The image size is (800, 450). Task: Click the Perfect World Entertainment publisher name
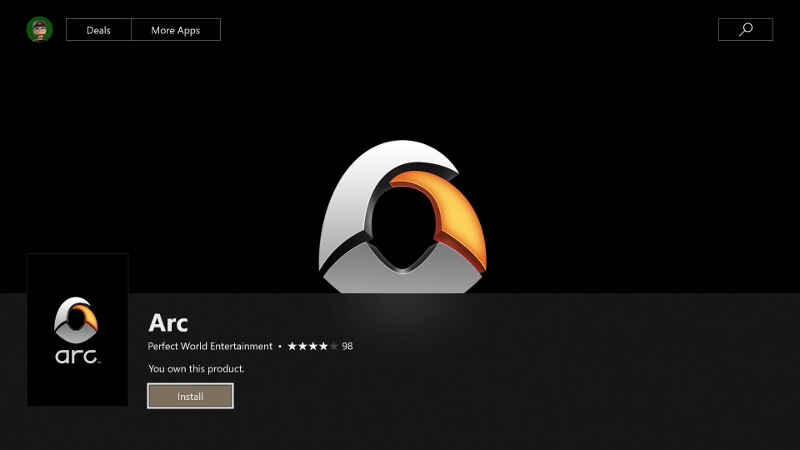210,346
